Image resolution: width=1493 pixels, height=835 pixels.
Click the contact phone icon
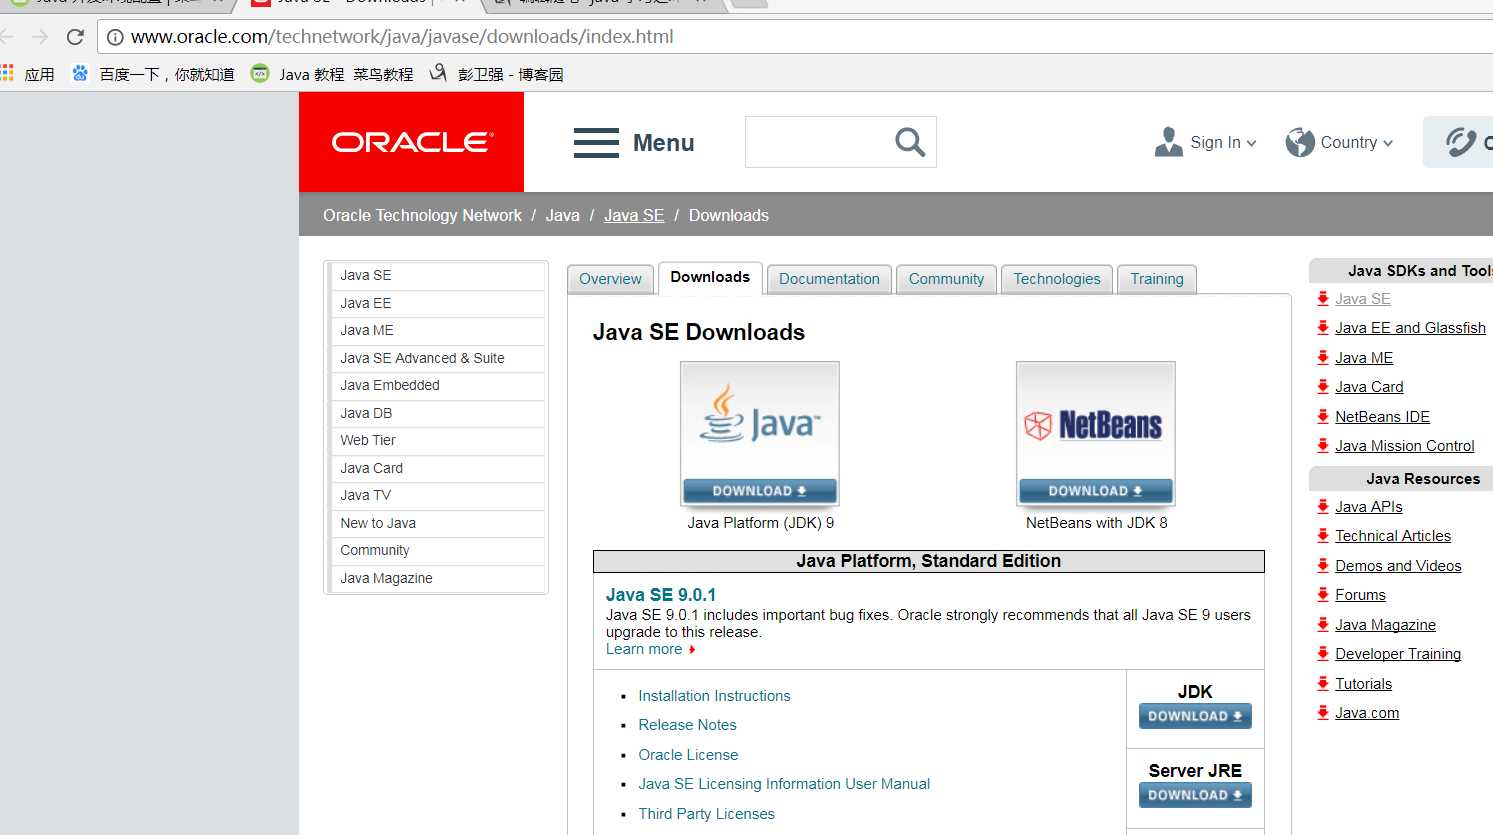[x=1461, y=142]
